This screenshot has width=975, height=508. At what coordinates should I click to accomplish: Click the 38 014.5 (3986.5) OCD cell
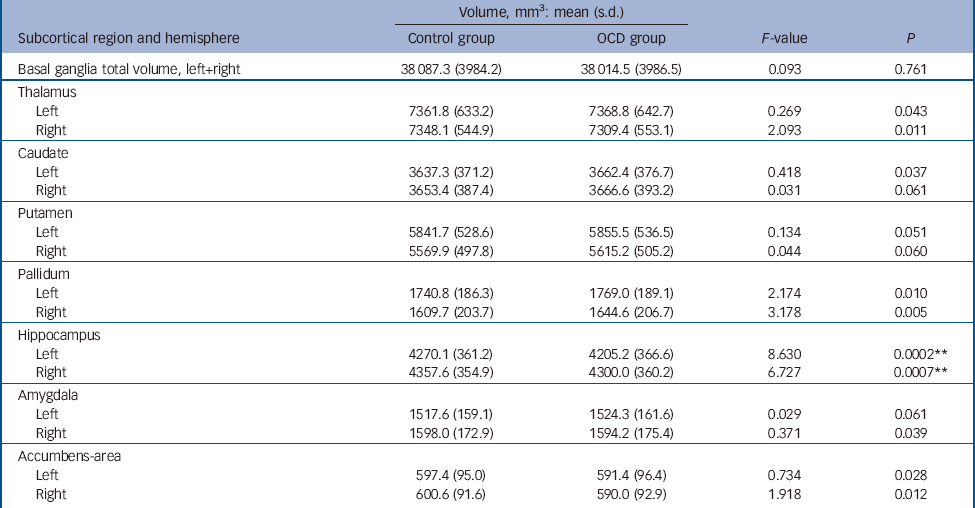(630, 69)
